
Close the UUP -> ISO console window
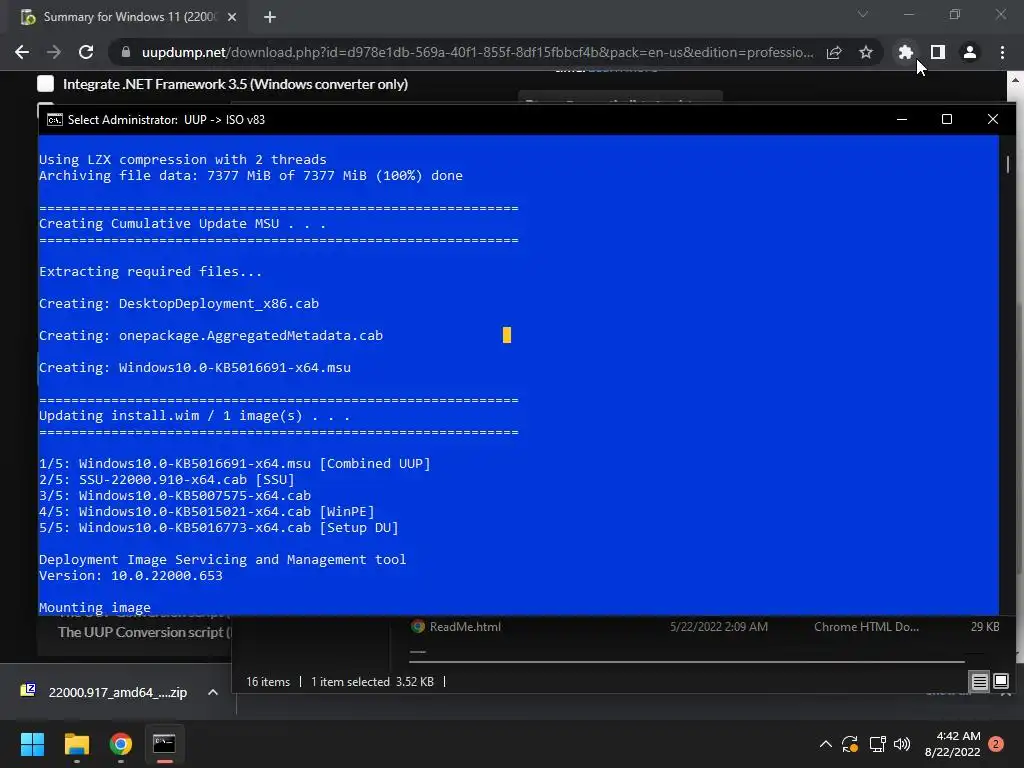(993, 120)
